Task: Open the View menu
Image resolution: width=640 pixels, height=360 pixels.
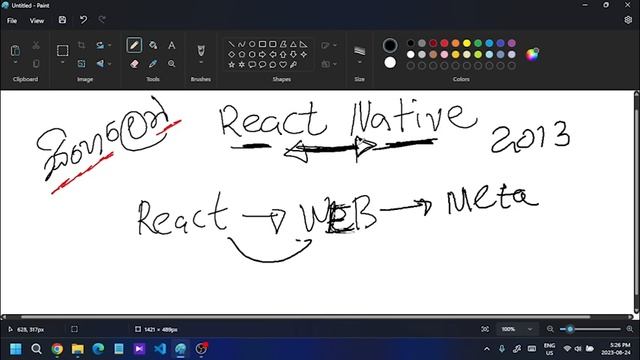Action: 36,20
